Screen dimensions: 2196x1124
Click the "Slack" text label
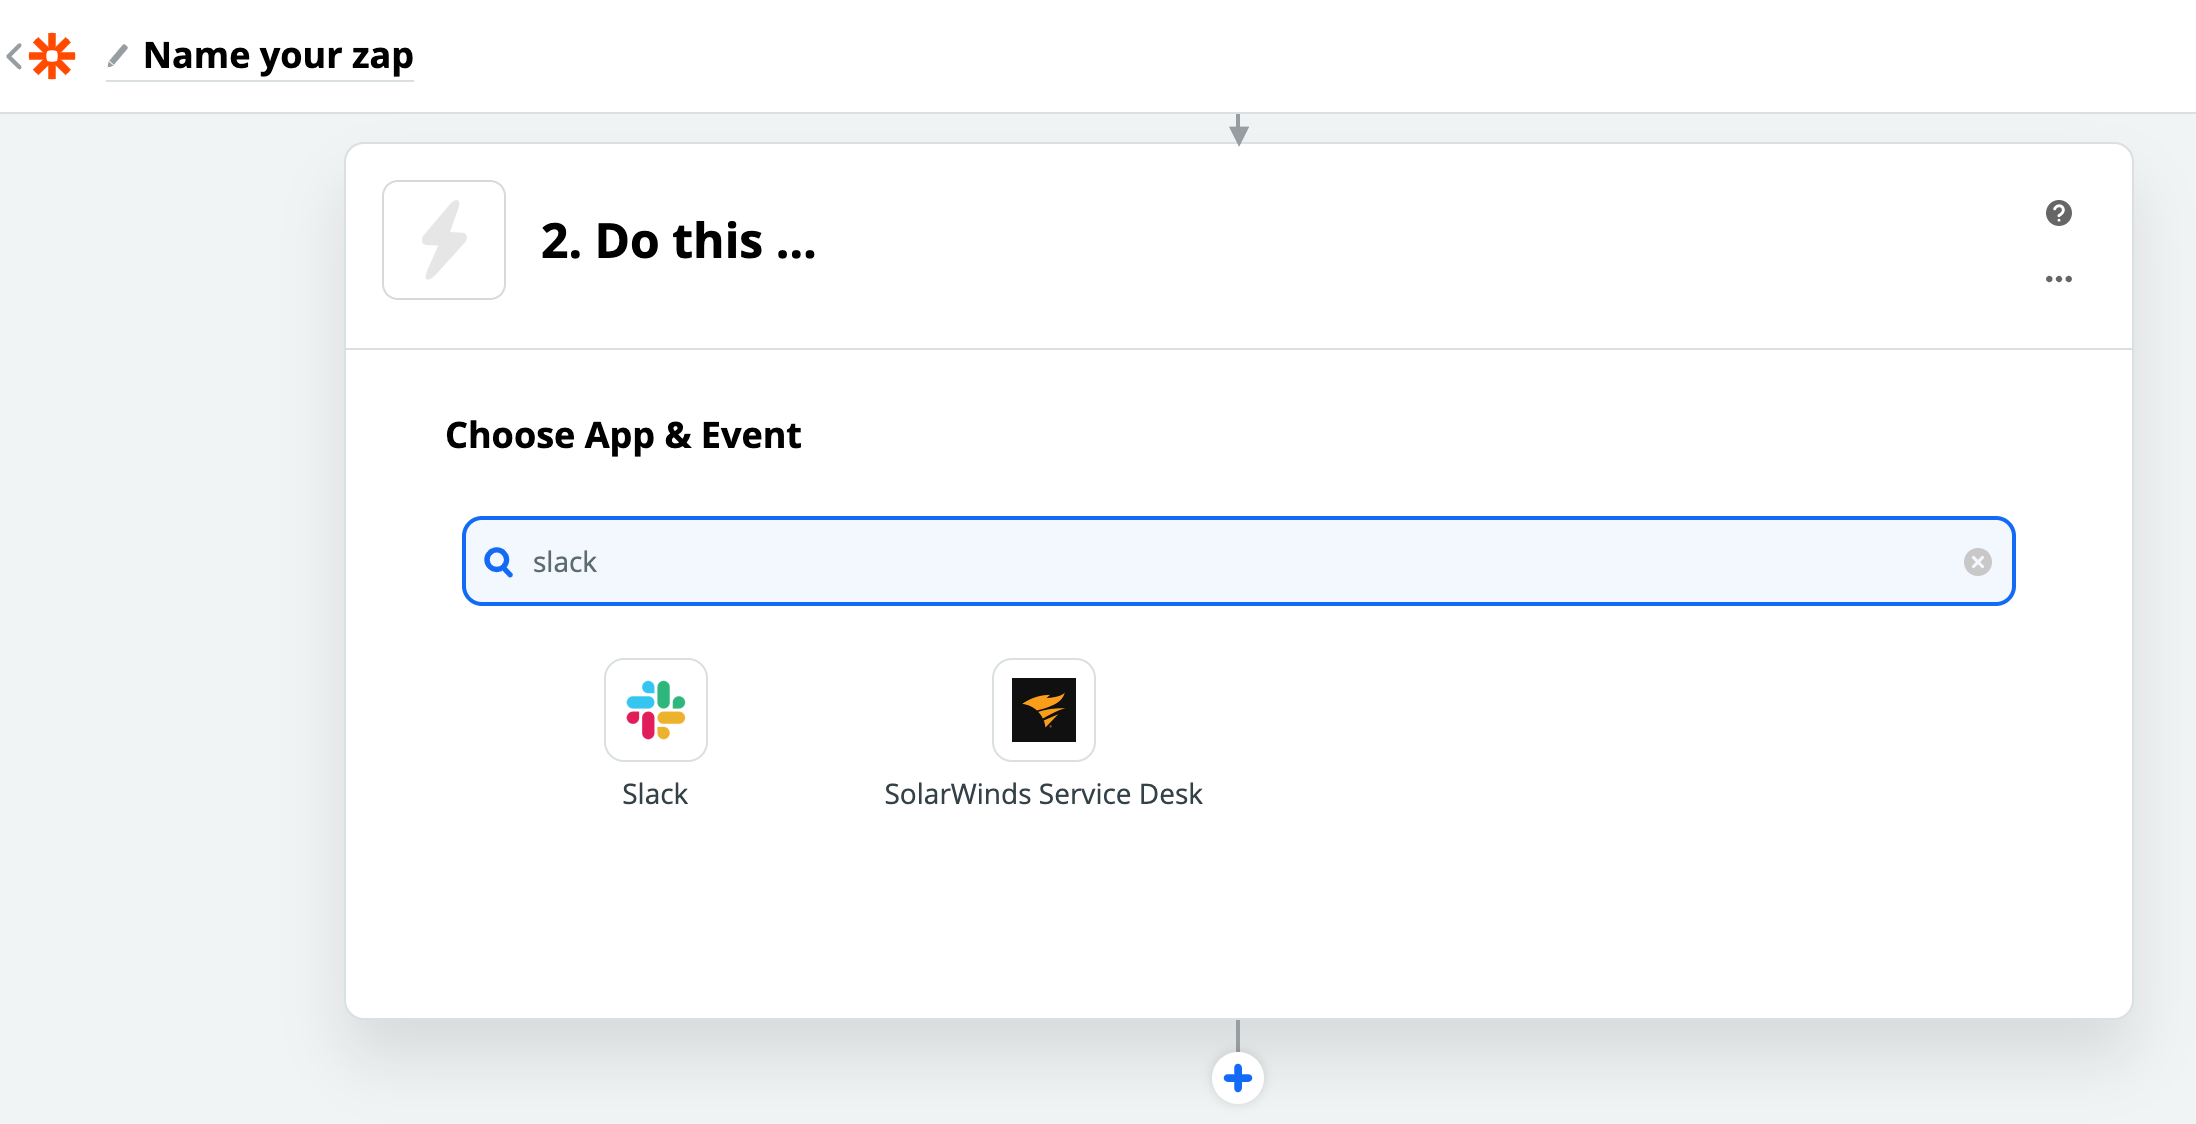(655, 794)
